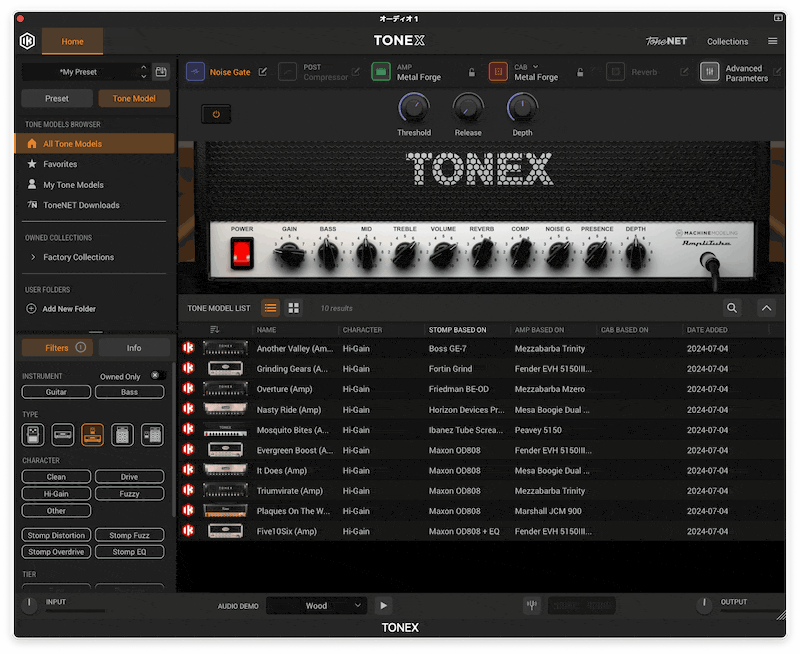This screenshot has width=800, height=654.
Task: Sort by the Date Added column header
Action: tap(707, 330)
